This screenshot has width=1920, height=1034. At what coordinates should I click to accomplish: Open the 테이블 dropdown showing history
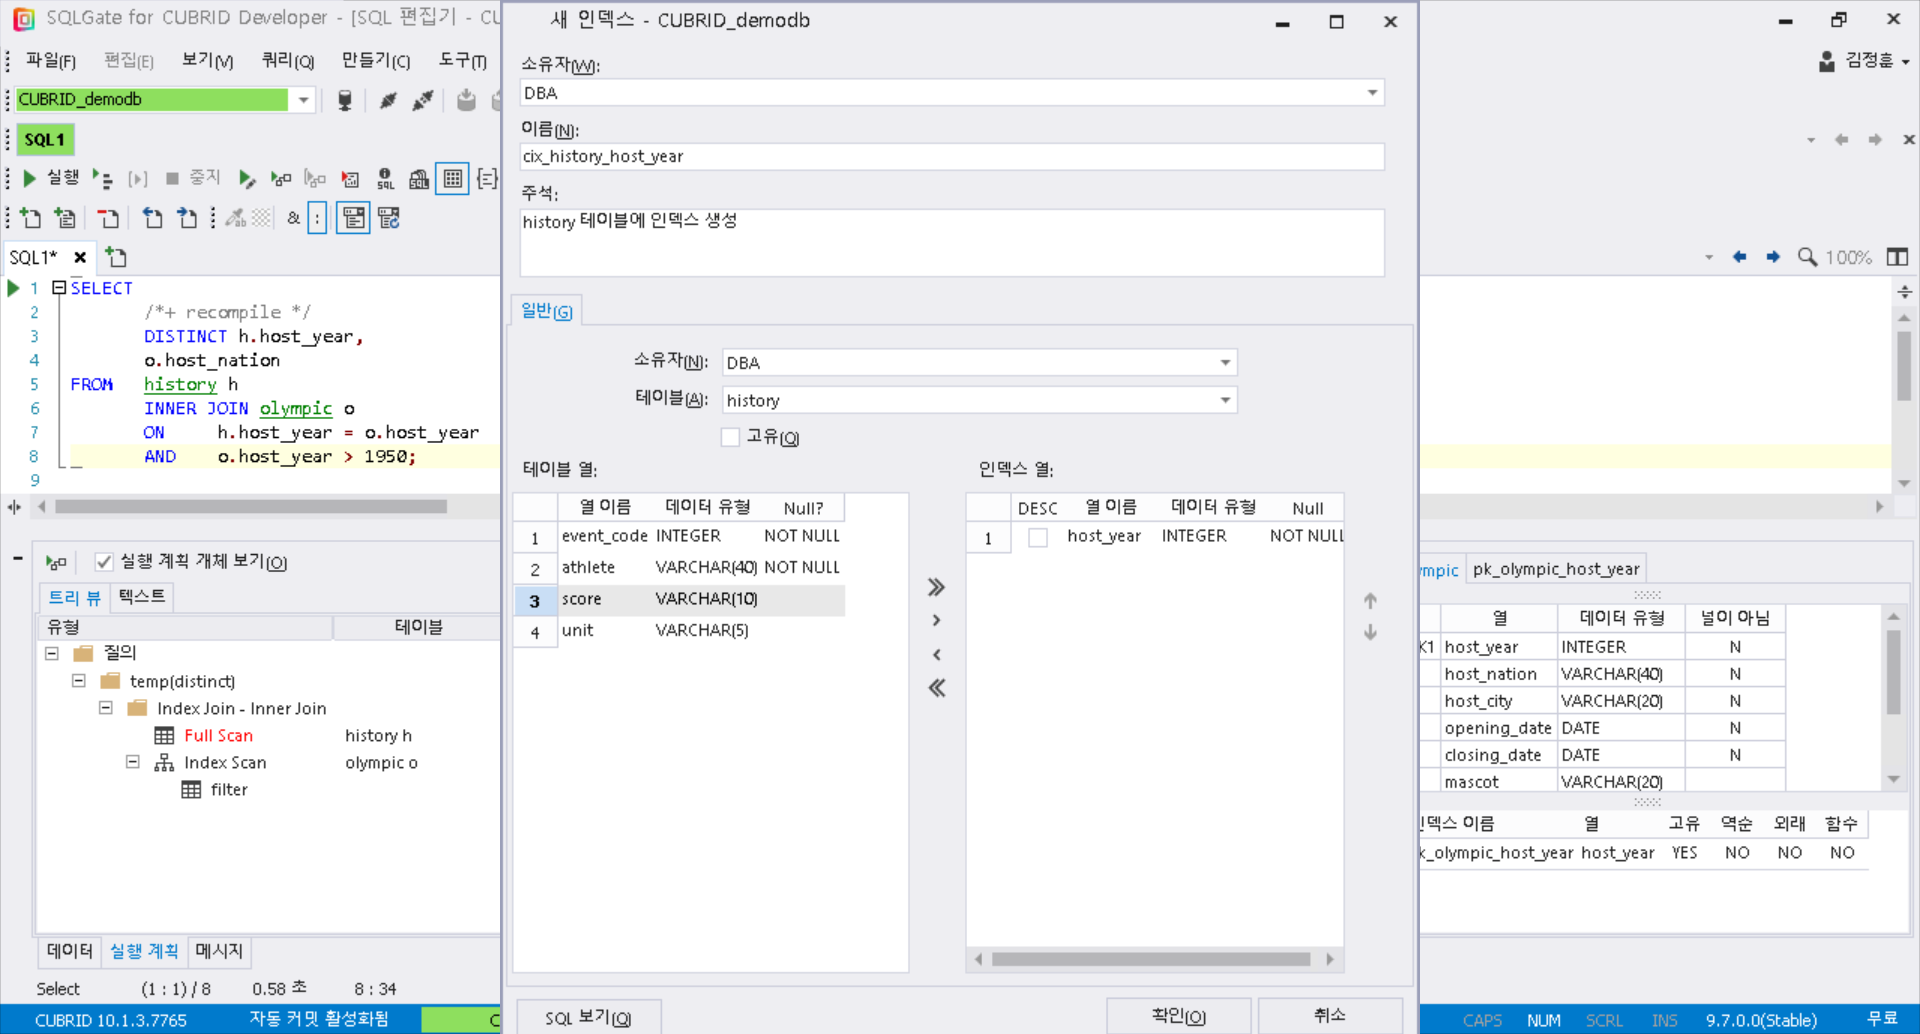pyautogui.click(x=1225, y=400)
